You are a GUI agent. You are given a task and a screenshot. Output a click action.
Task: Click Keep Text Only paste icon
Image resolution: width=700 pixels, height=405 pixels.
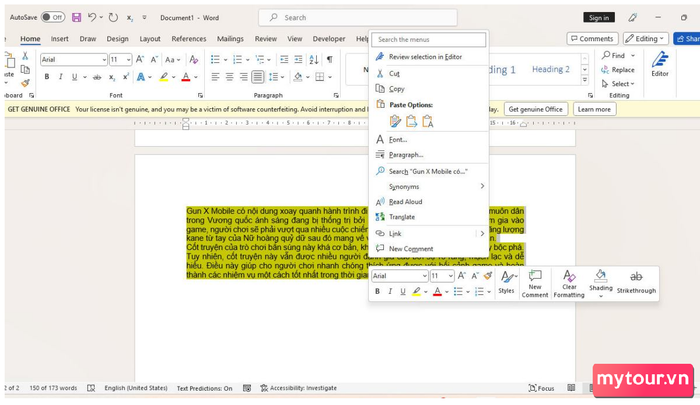(x=428, y=121)
